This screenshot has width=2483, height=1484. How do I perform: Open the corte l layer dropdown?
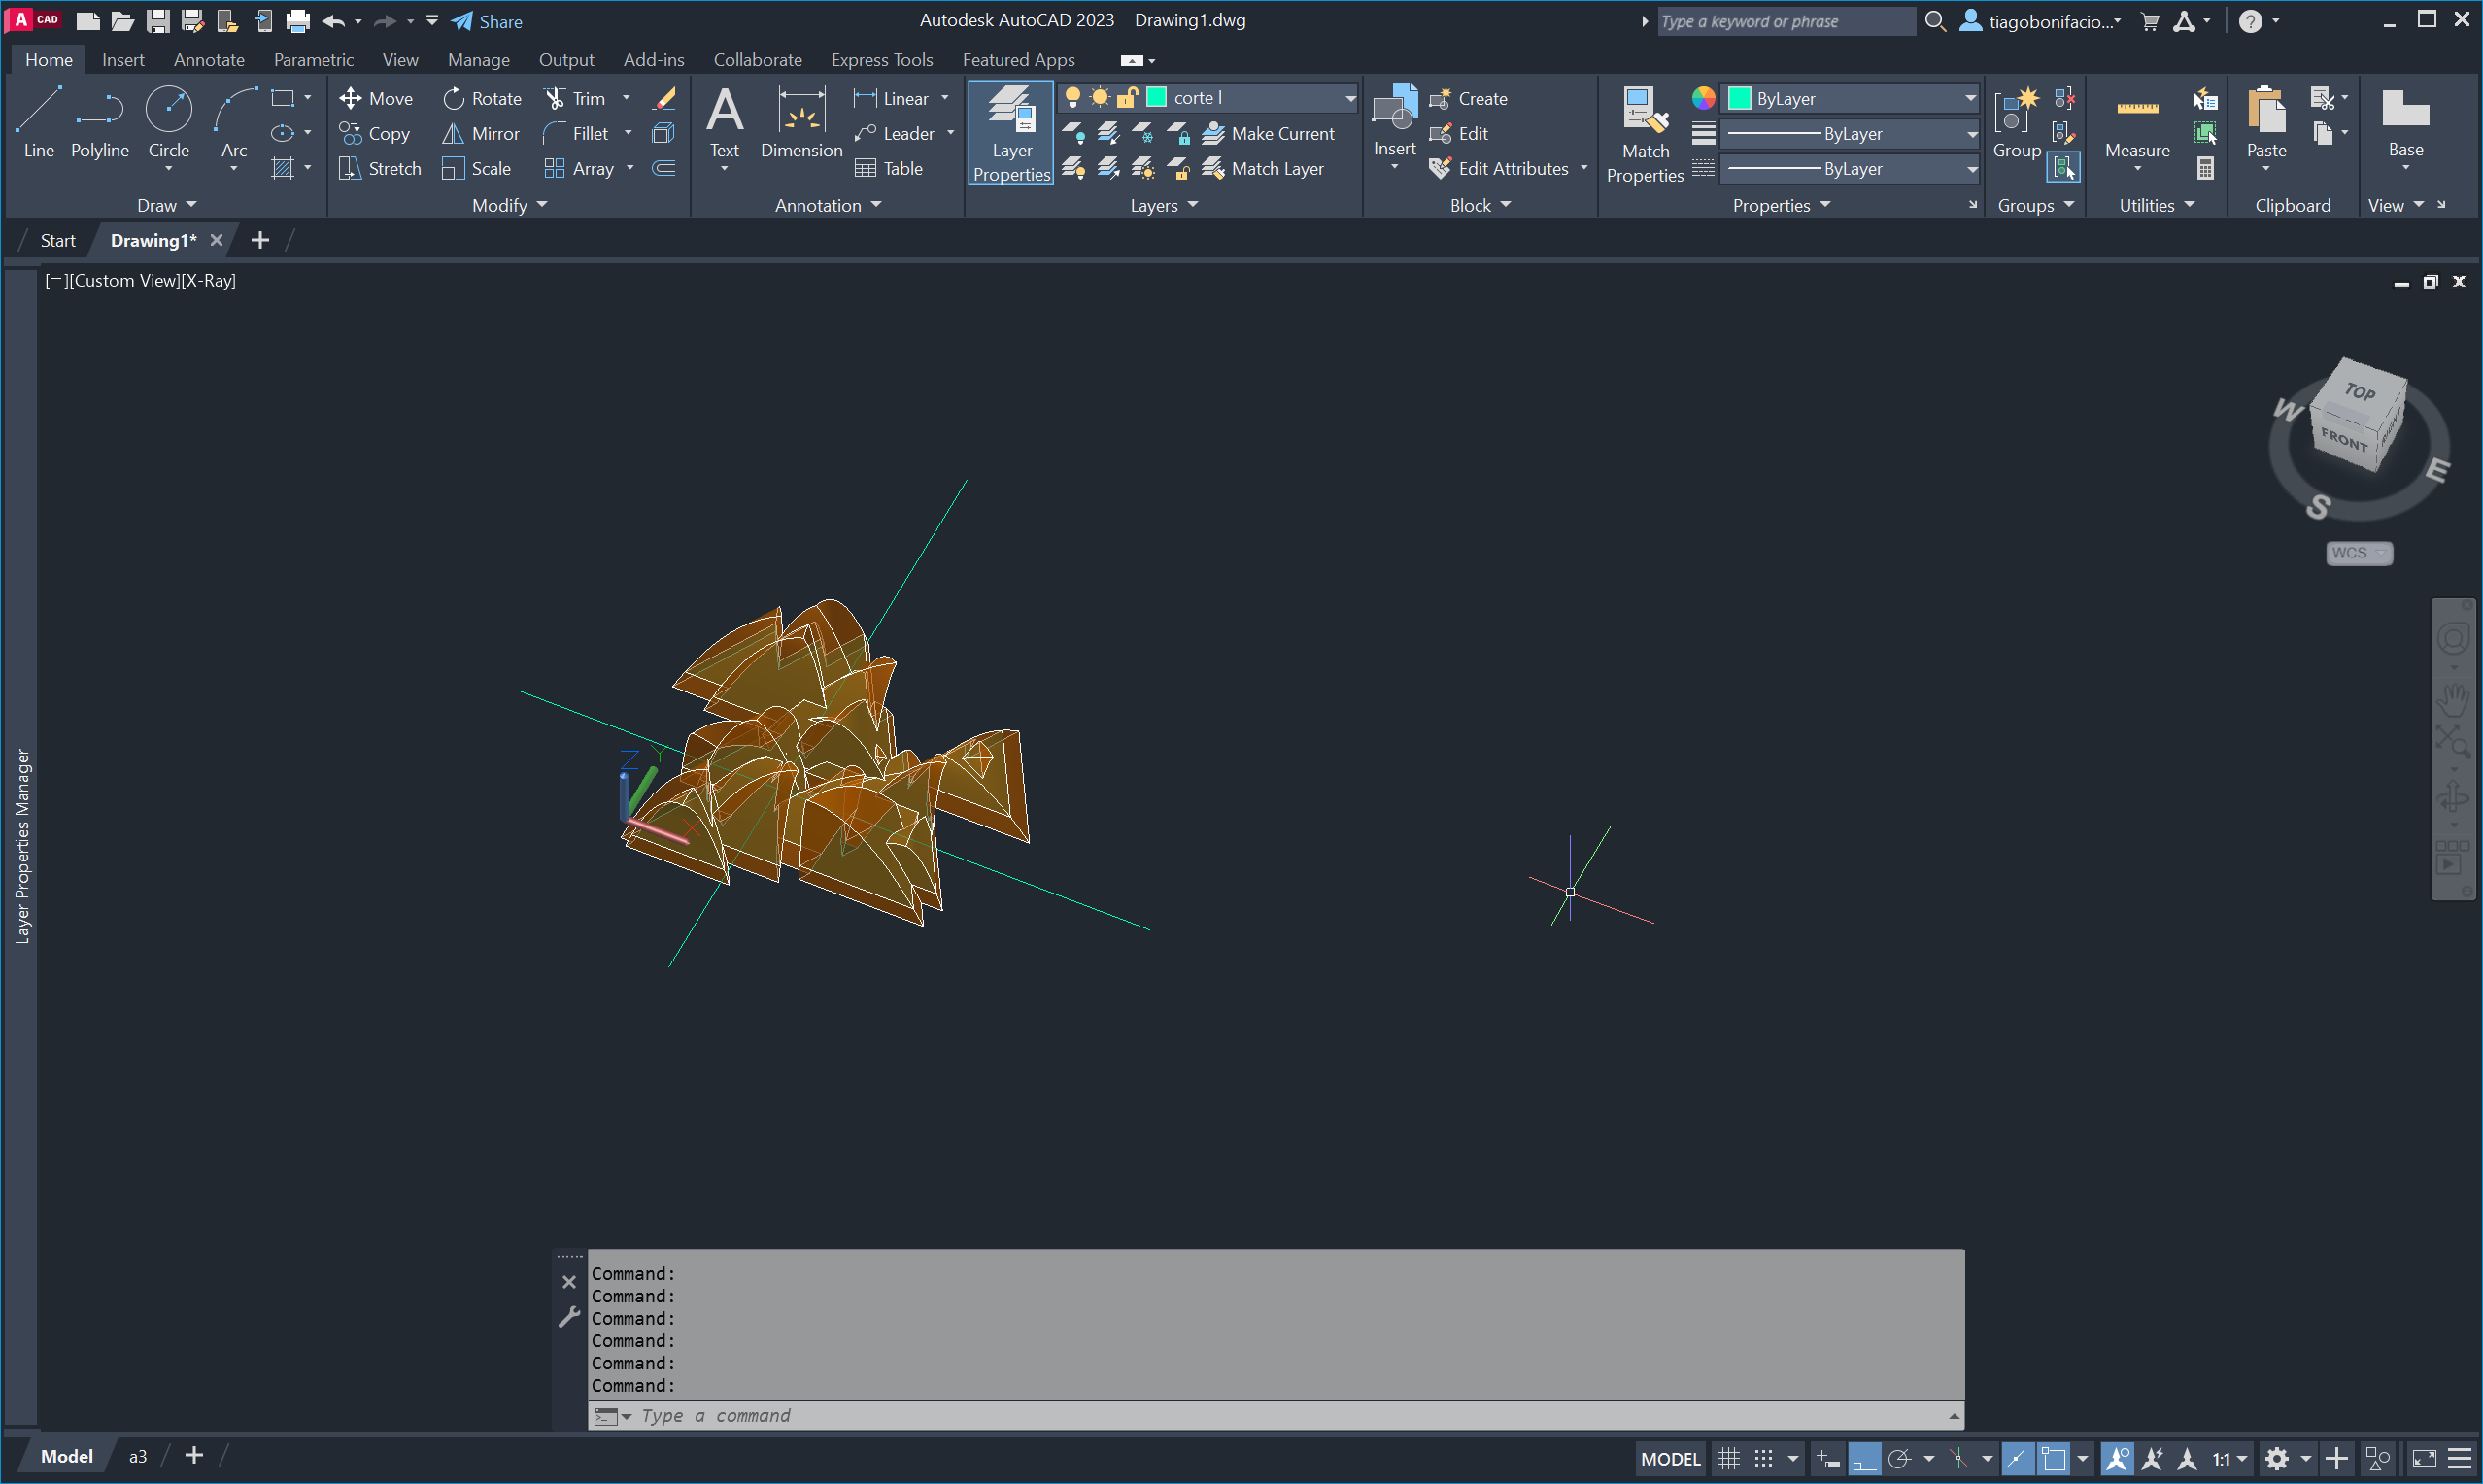[1349, 98]
